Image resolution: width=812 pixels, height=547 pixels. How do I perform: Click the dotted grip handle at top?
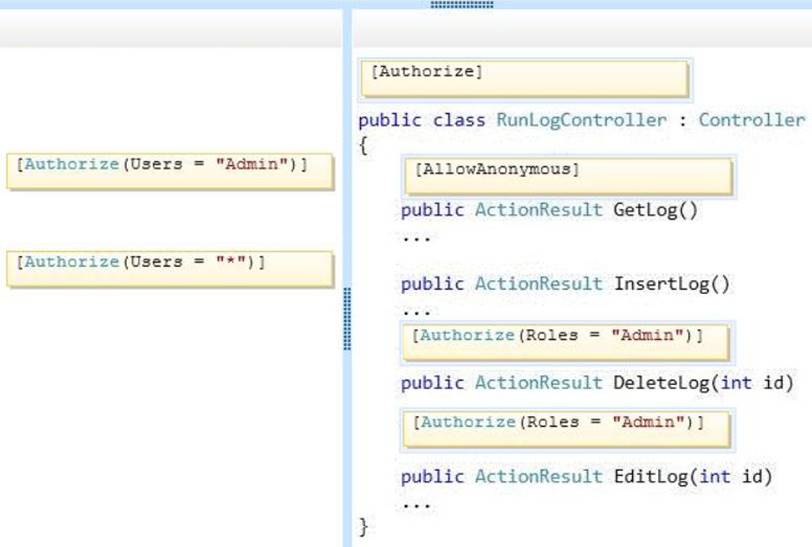[462, 5]
